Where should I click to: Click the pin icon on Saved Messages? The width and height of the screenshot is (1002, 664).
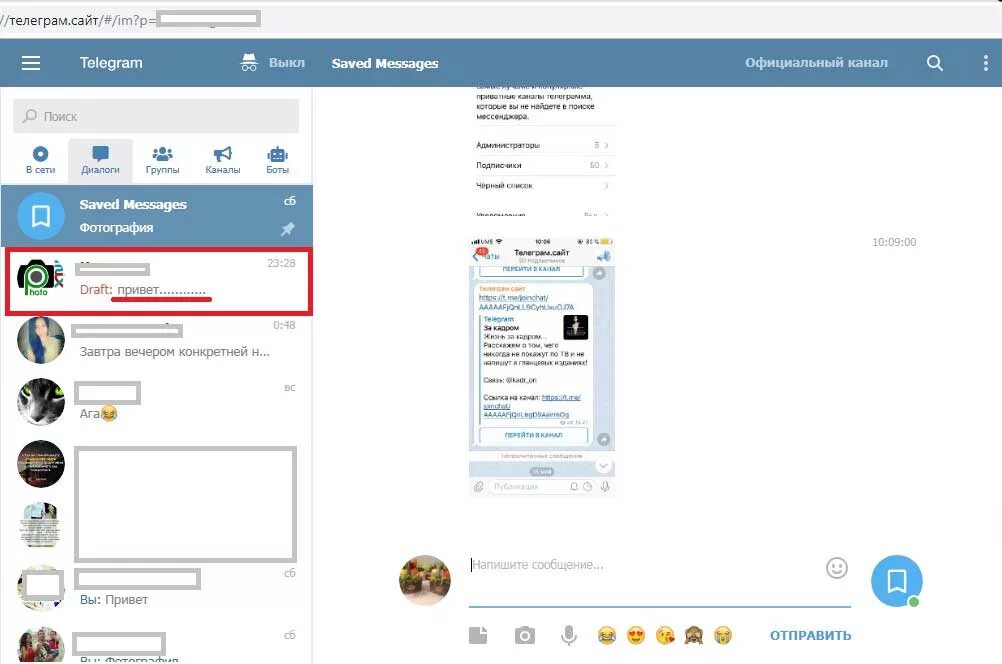tap(288, 229)
